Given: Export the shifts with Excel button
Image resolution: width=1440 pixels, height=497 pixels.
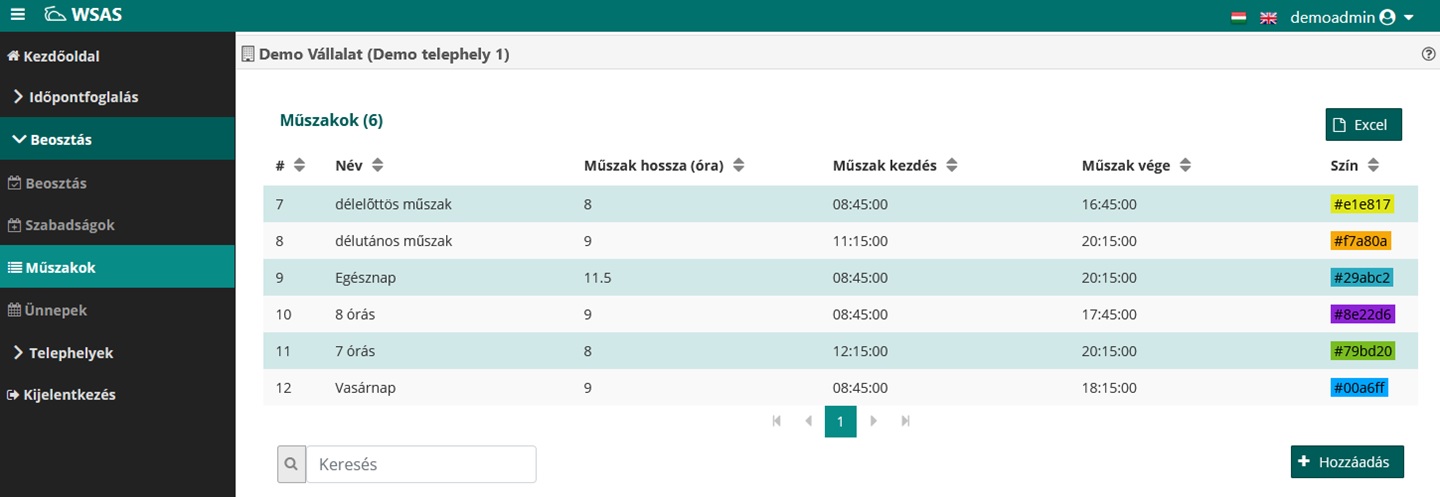Looking at the screenshot, I should tap(1363, 125).
